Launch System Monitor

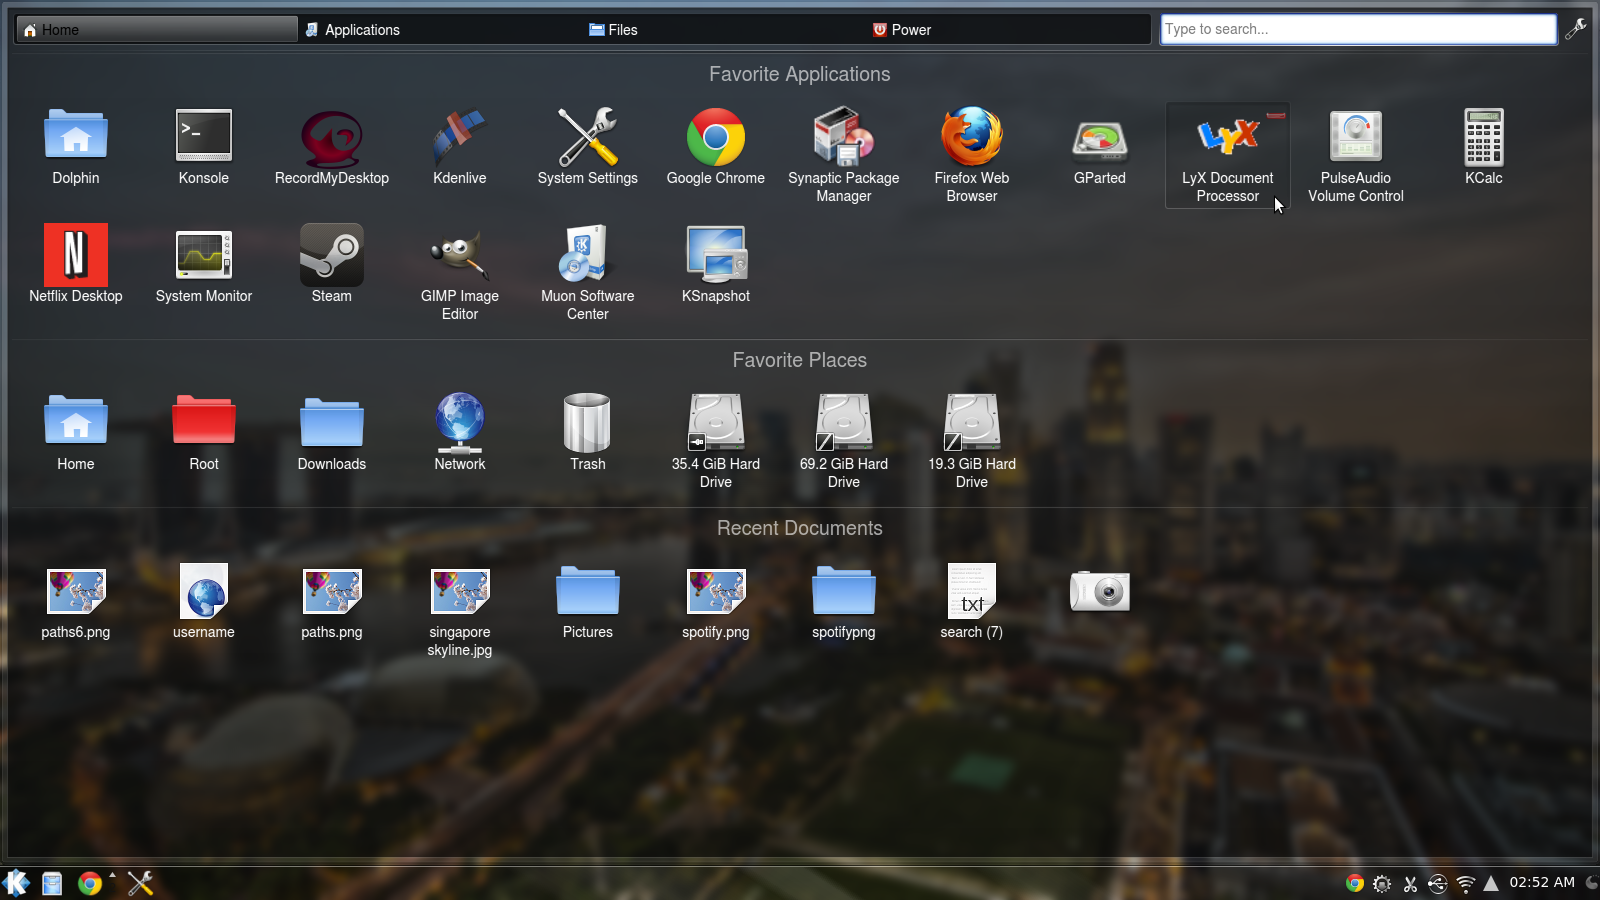[x=204, y=265]
